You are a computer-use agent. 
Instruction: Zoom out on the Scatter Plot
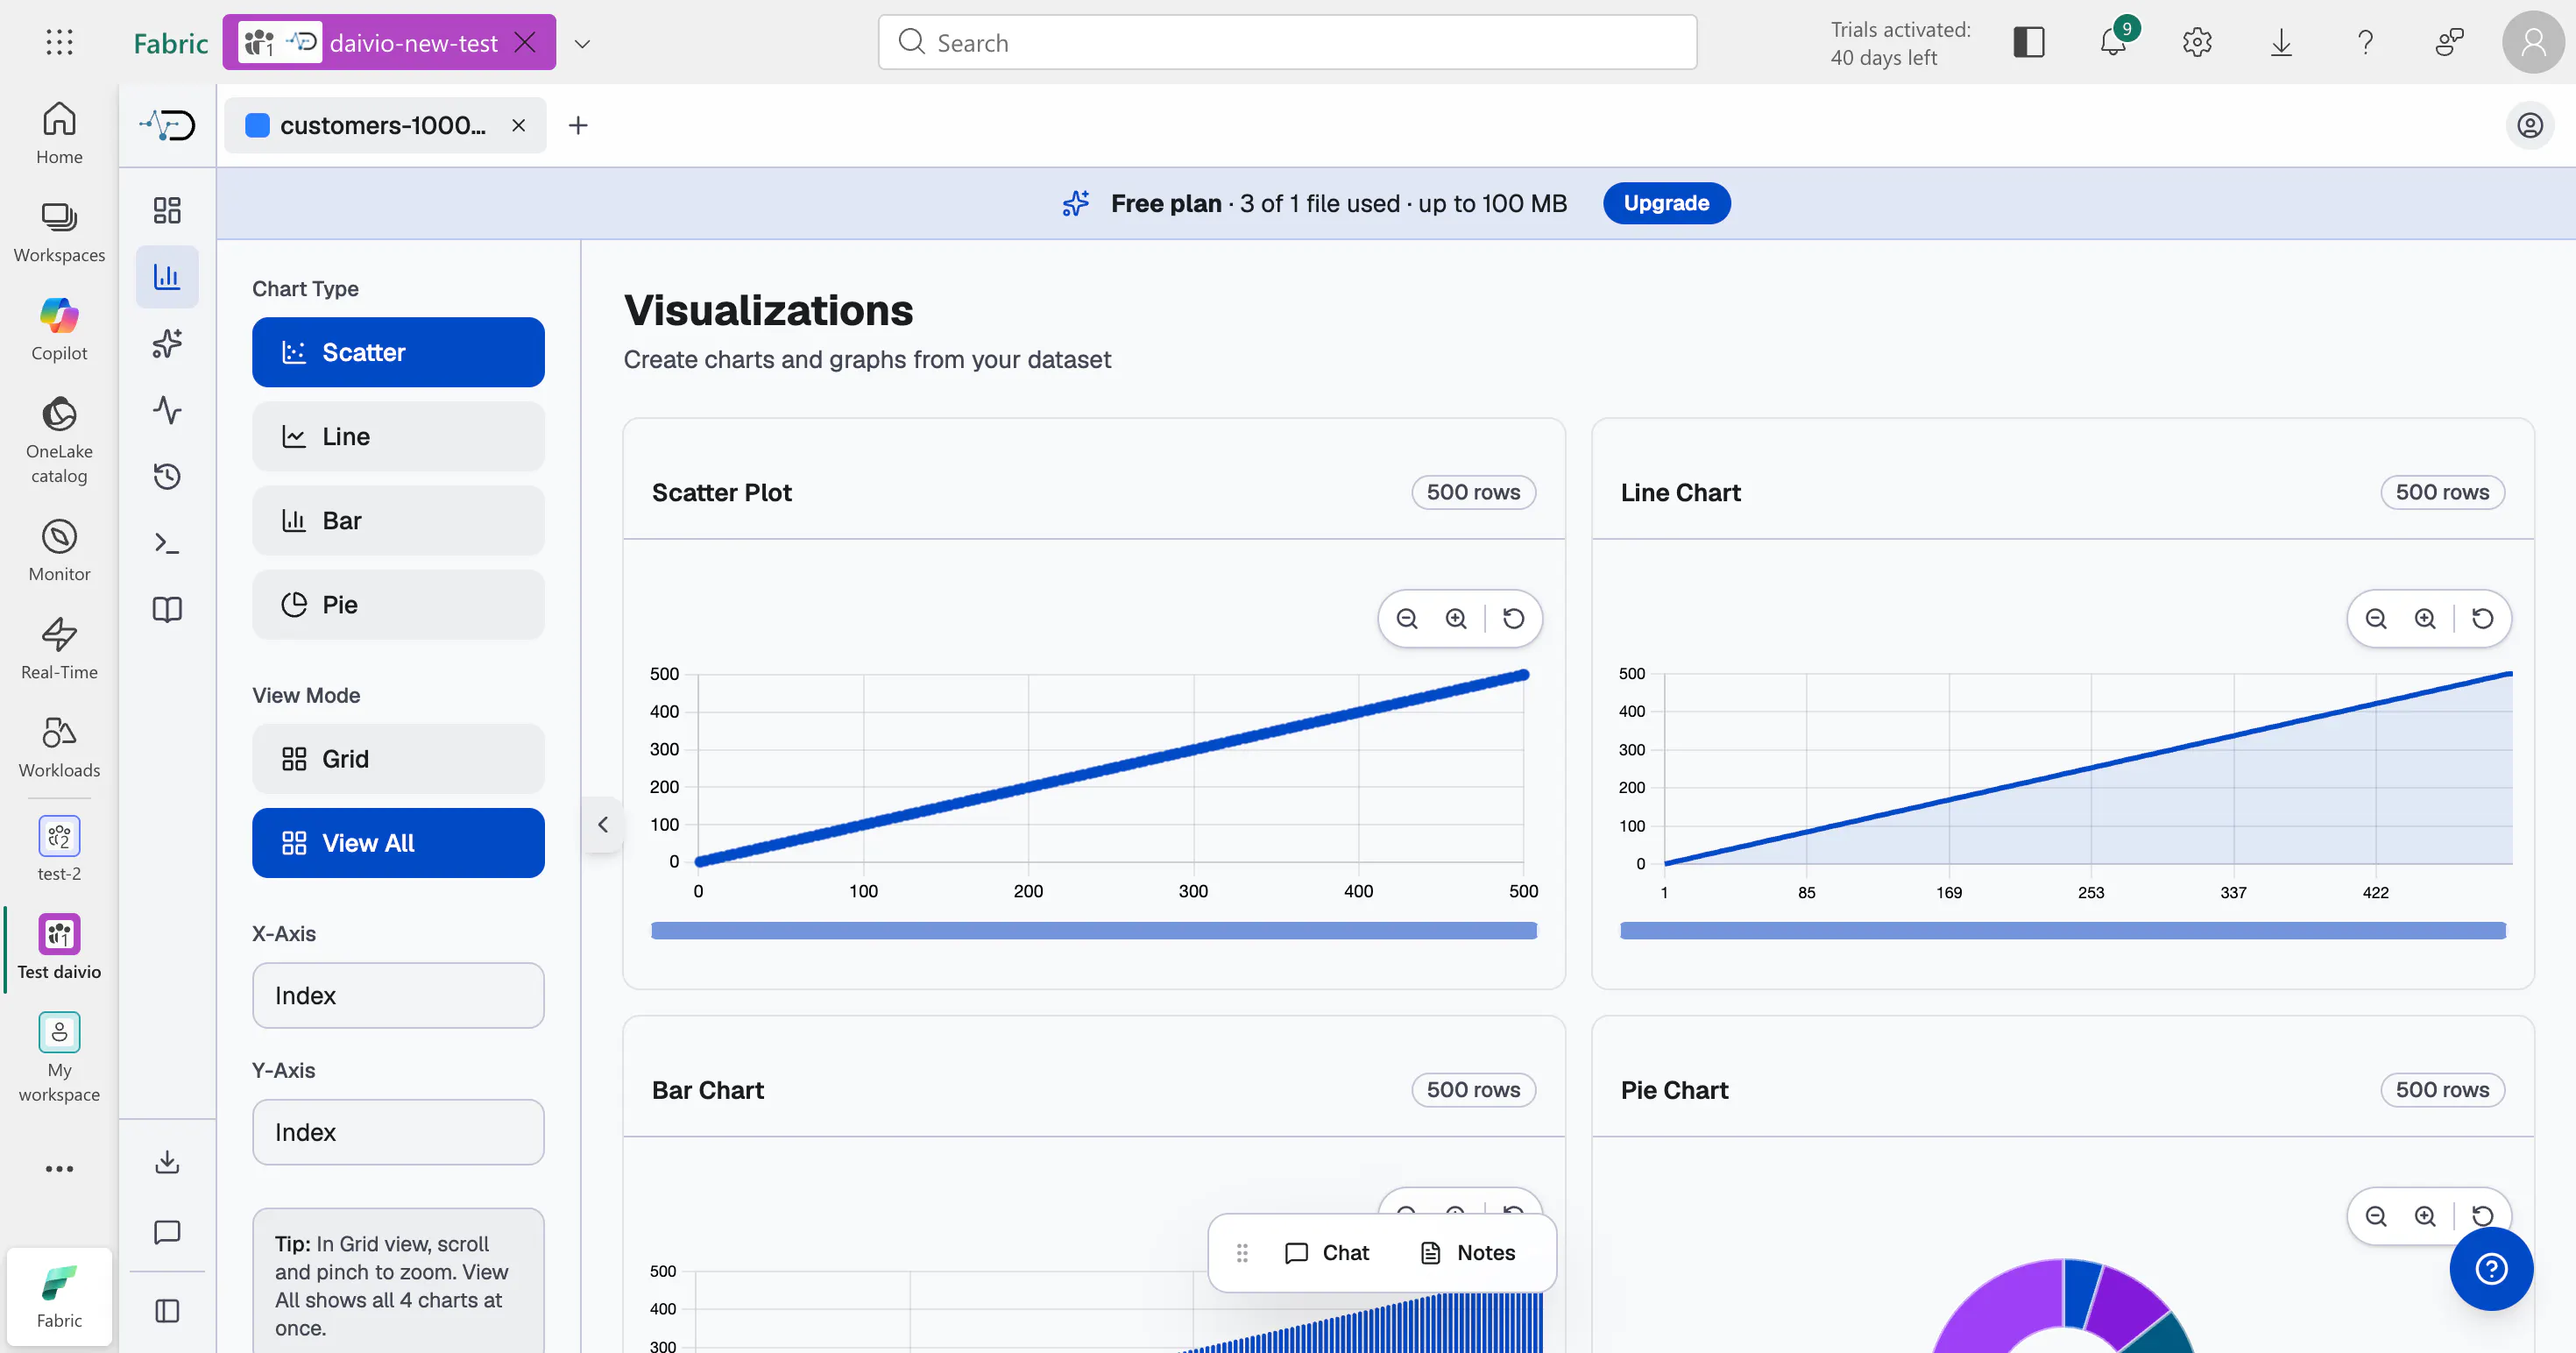[1407, 618]
